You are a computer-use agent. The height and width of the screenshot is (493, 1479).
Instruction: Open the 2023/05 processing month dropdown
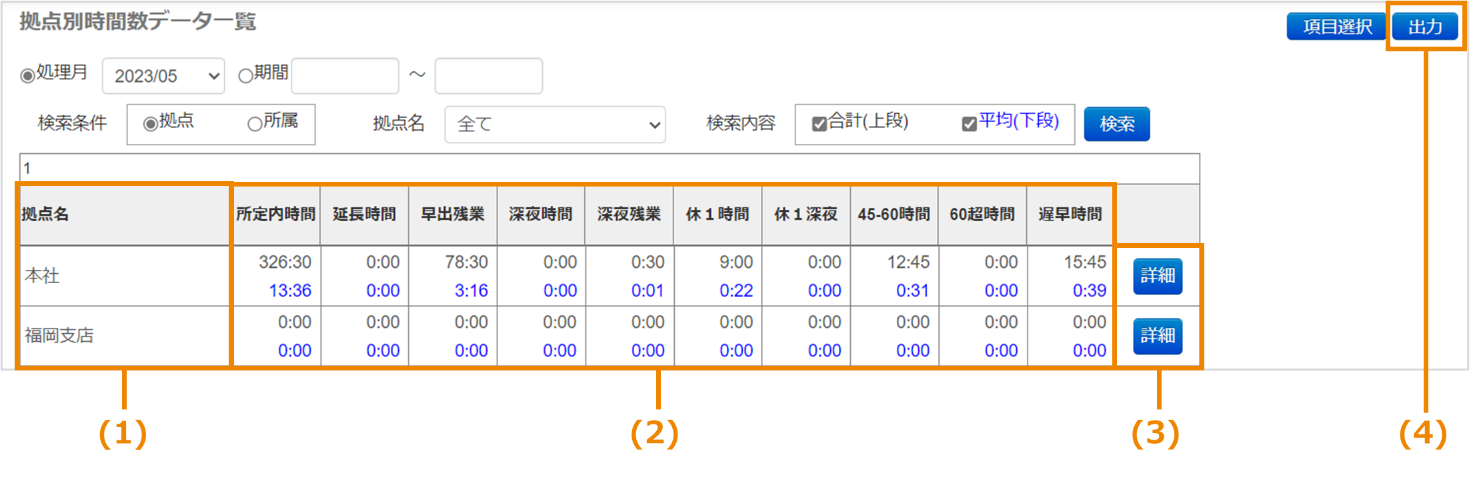[x=163, y=76]
